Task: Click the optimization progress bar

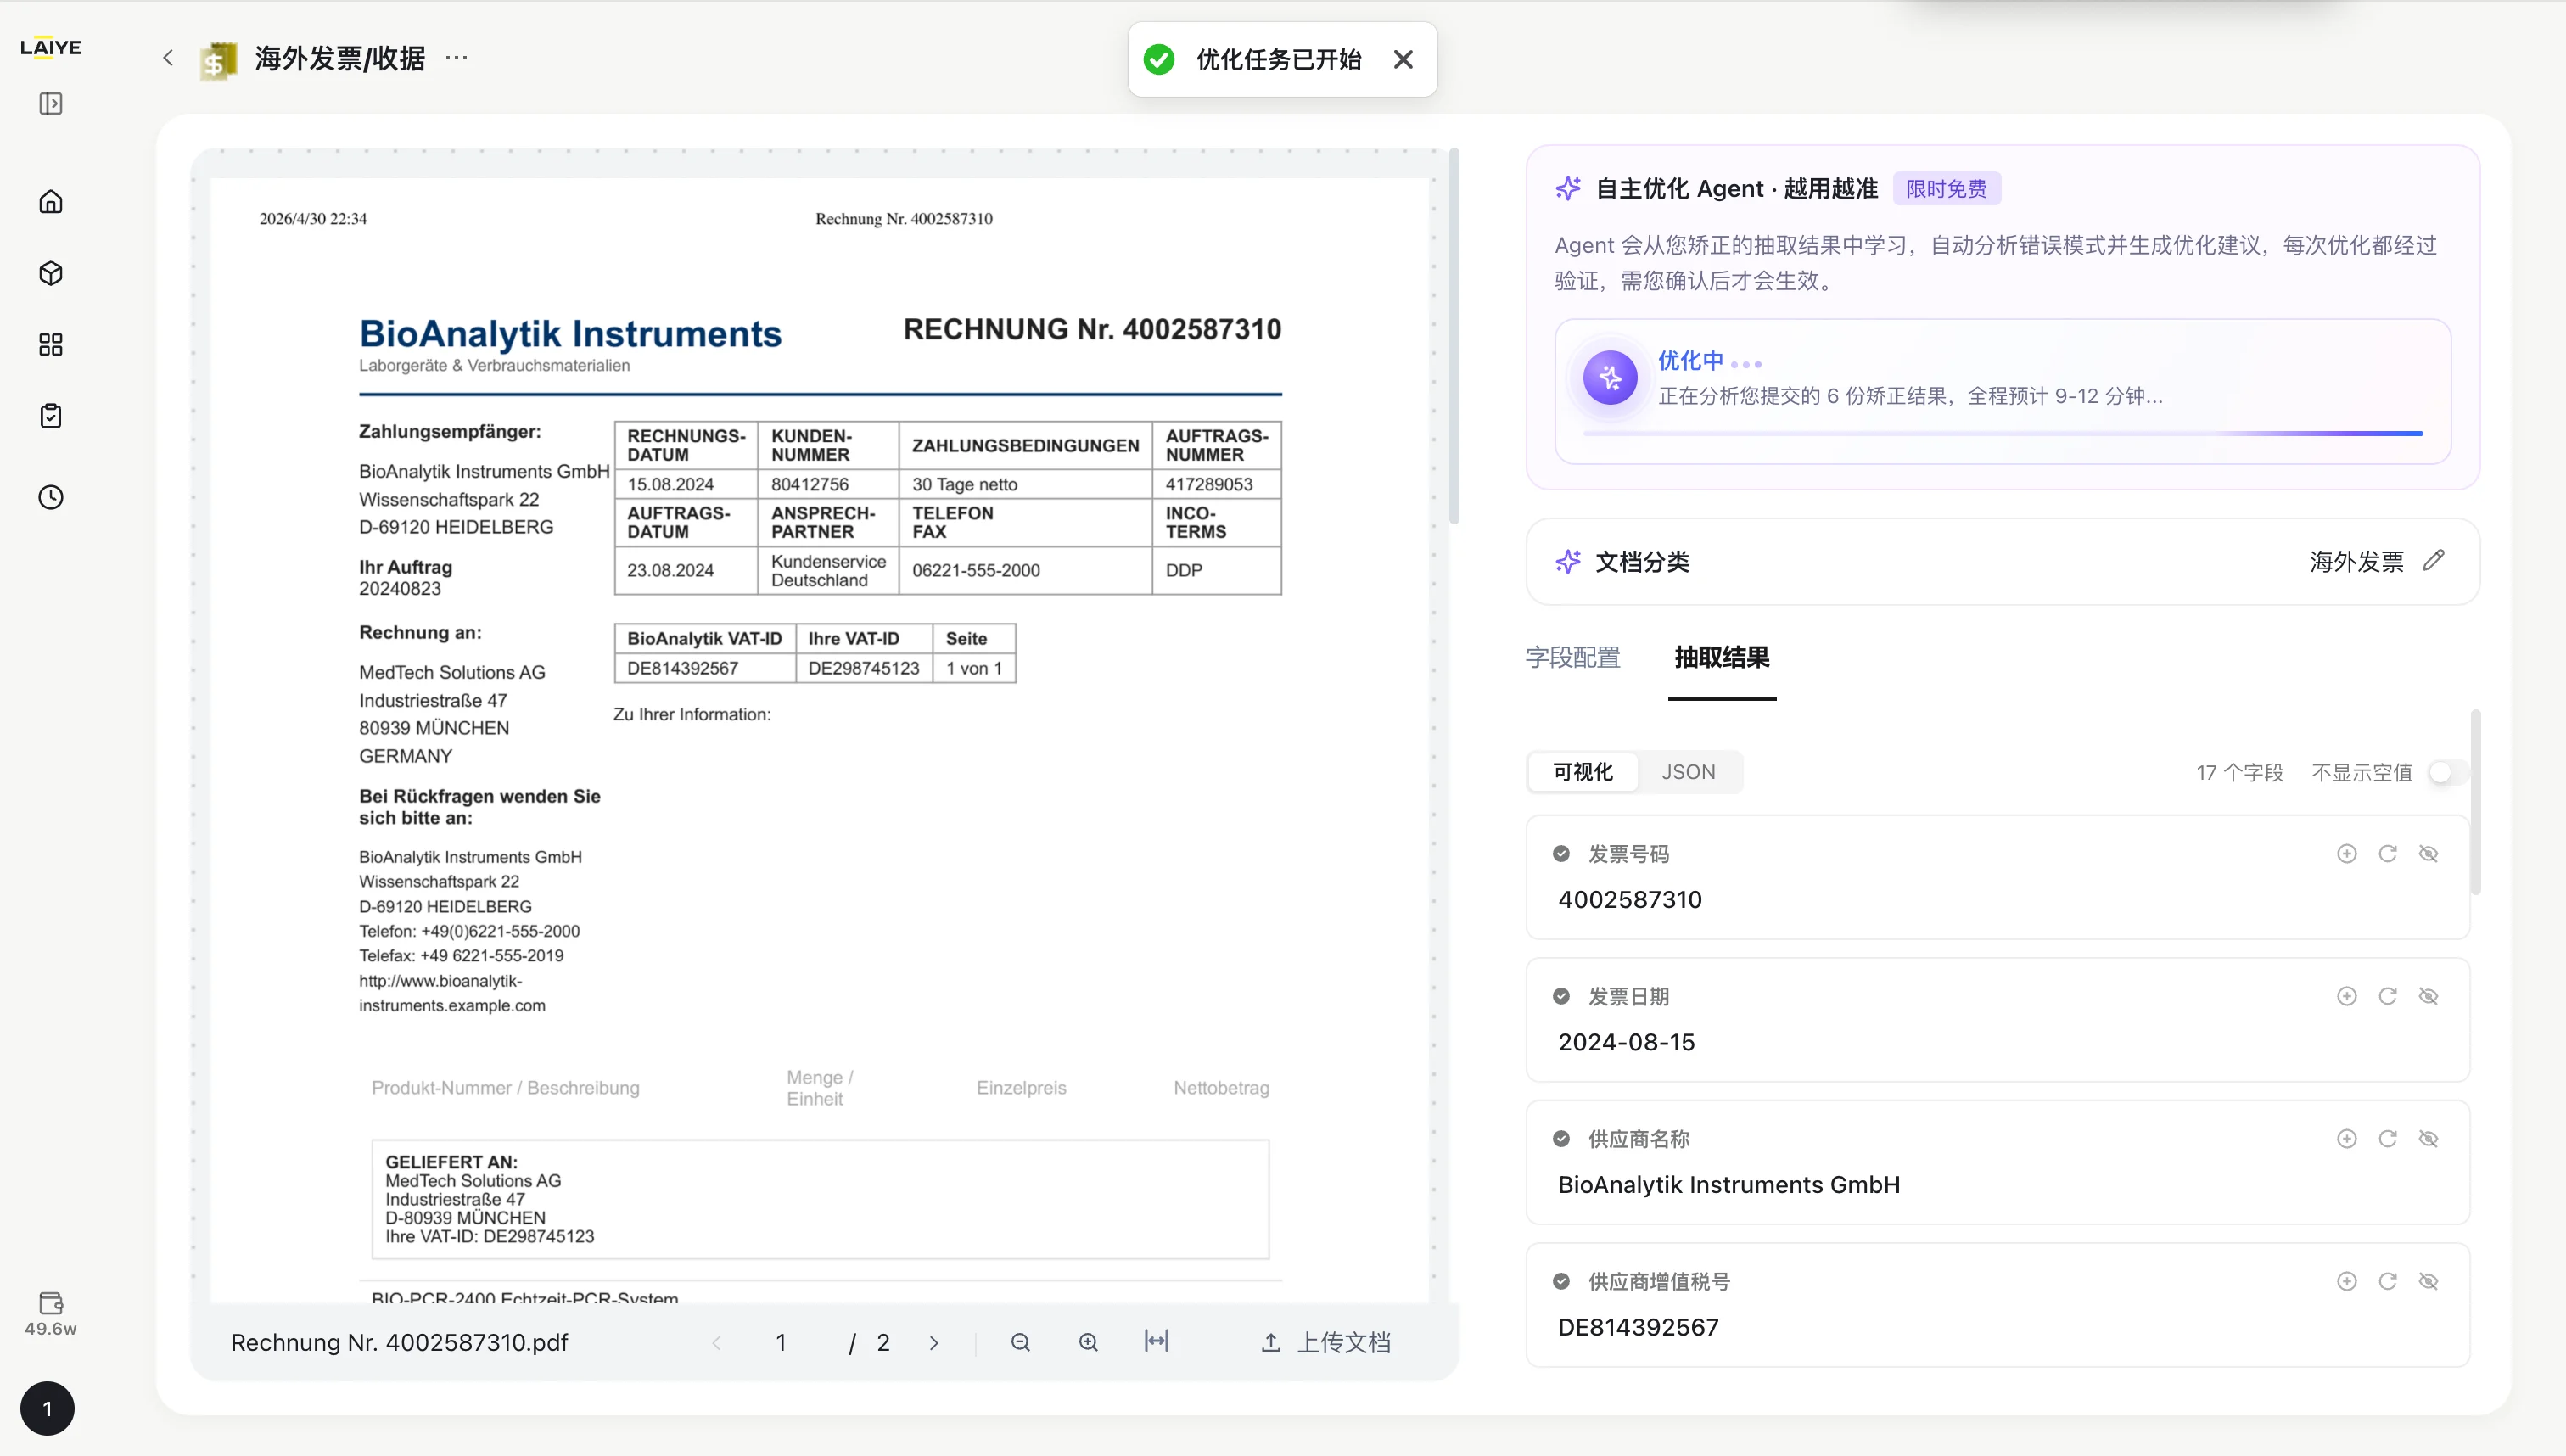Action: click(x=2003, y=434)
